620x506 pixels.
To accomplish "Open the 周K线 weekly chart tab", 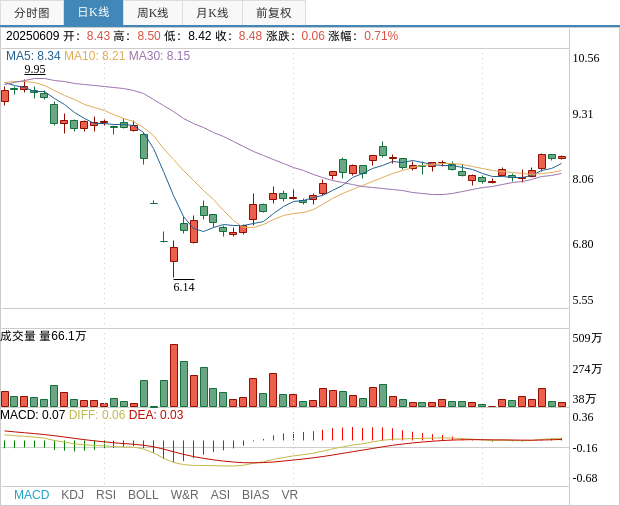I will (x=153, y=13).
